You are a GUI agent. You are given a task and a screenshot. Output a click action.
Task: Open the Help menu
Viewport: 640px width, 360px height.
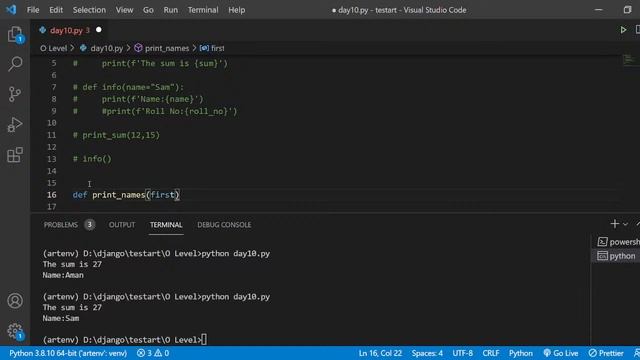[236, 10]
